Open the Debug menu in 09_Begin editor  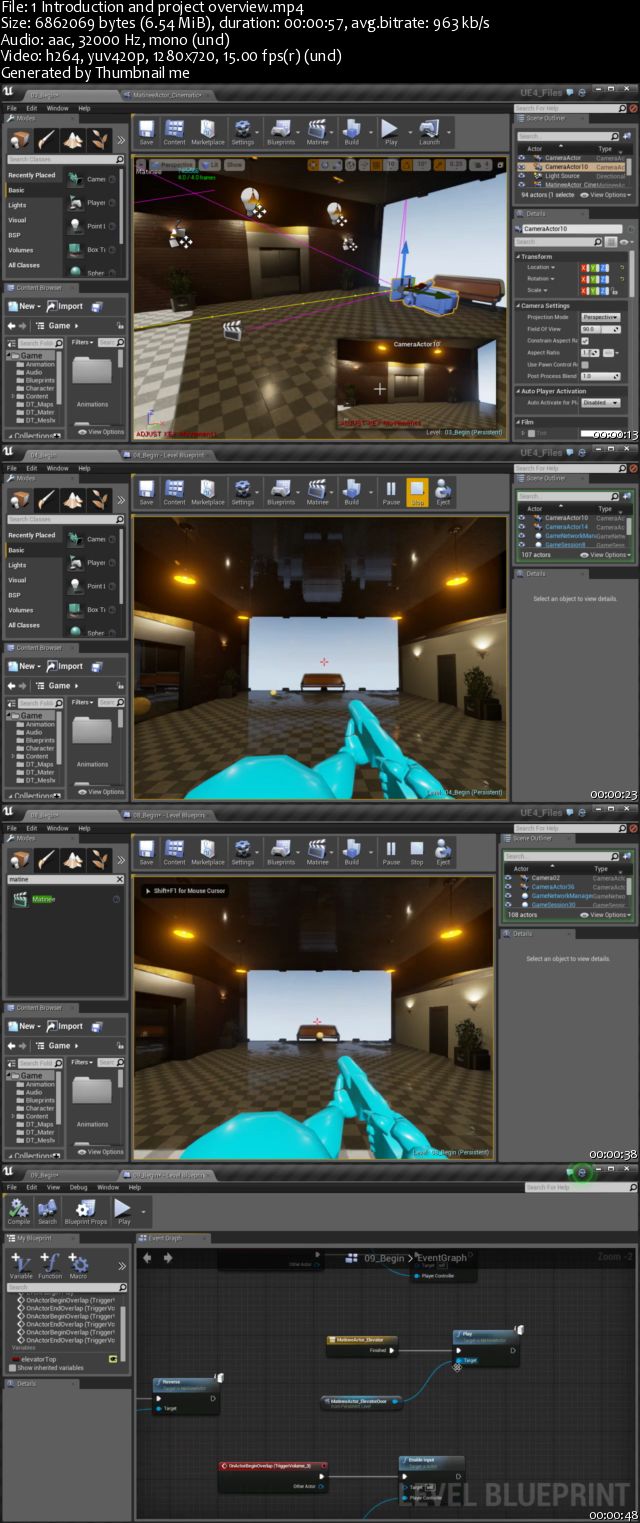click(x=78, y=1187)
